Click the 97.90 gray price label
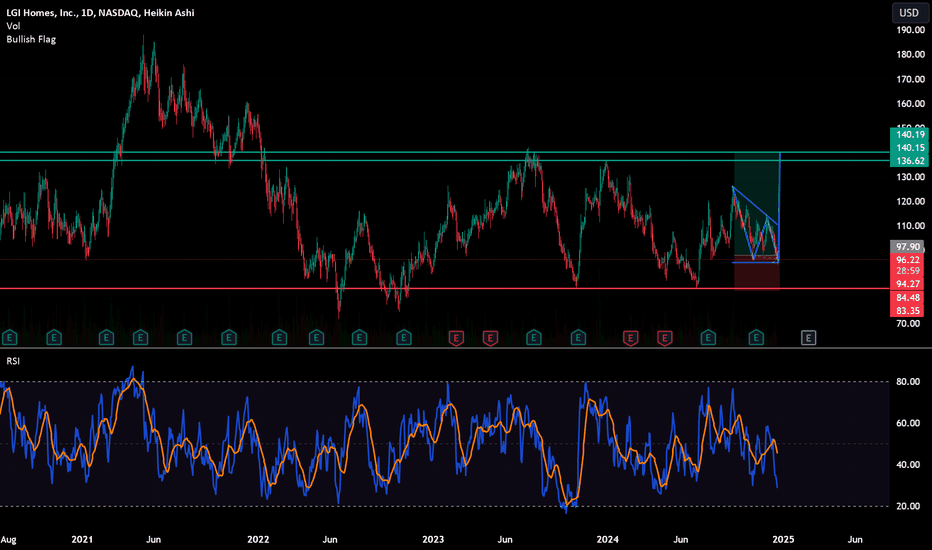Screen dimensions: 932x550 click(908, 247)
